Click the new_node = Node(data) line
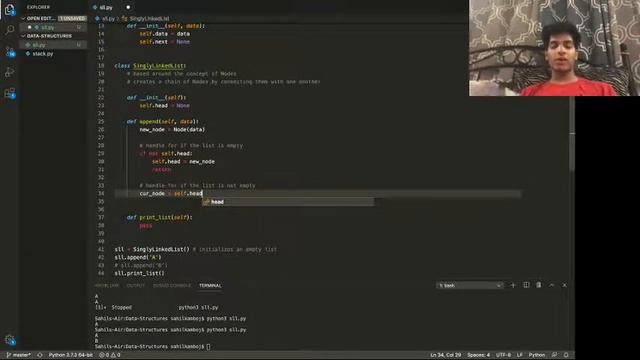This screenshot has width=640, height=360. point(172,130)
